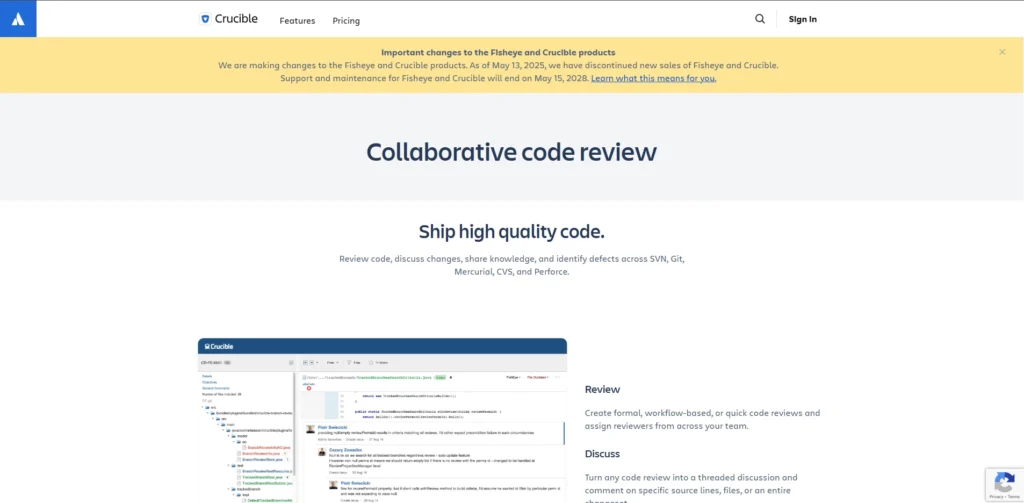Viewport: 1024px width, 503px height.
Task: Click the 'Review code, discuss changes' description text
Action: [x=511, y=265]
